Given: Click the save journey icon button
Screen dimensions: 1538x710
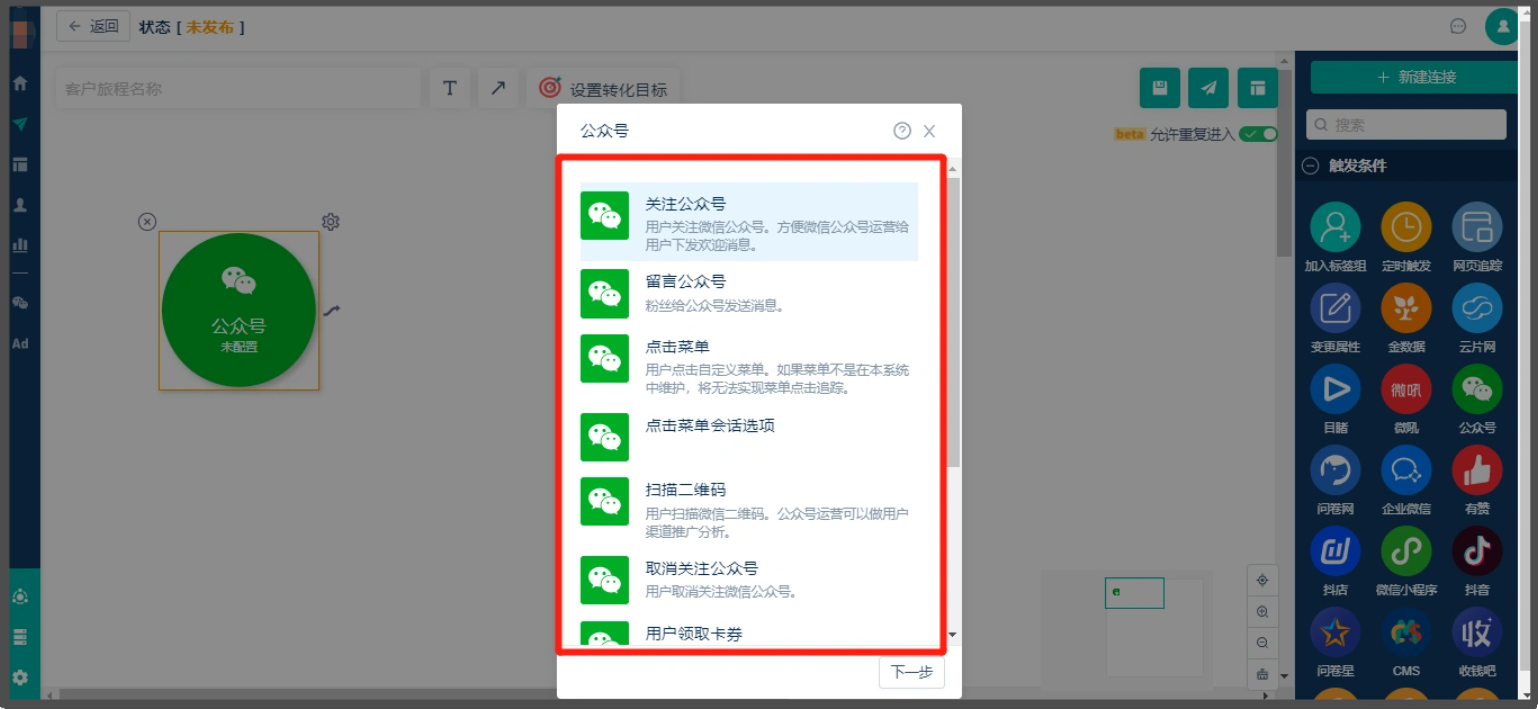Looking at the screenshot, I should coord(1160,88).
